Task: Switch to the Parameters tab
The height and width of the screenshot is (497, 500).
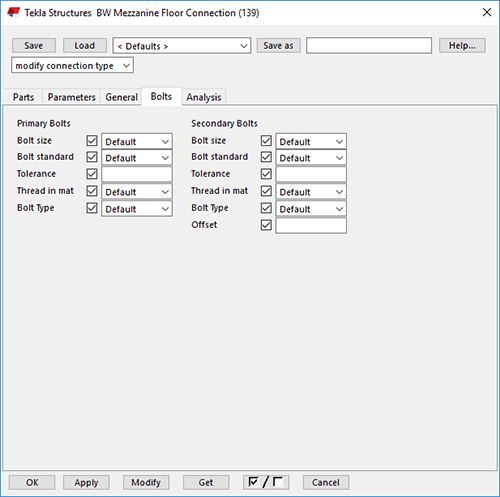Action: click(x=71, y=97)
